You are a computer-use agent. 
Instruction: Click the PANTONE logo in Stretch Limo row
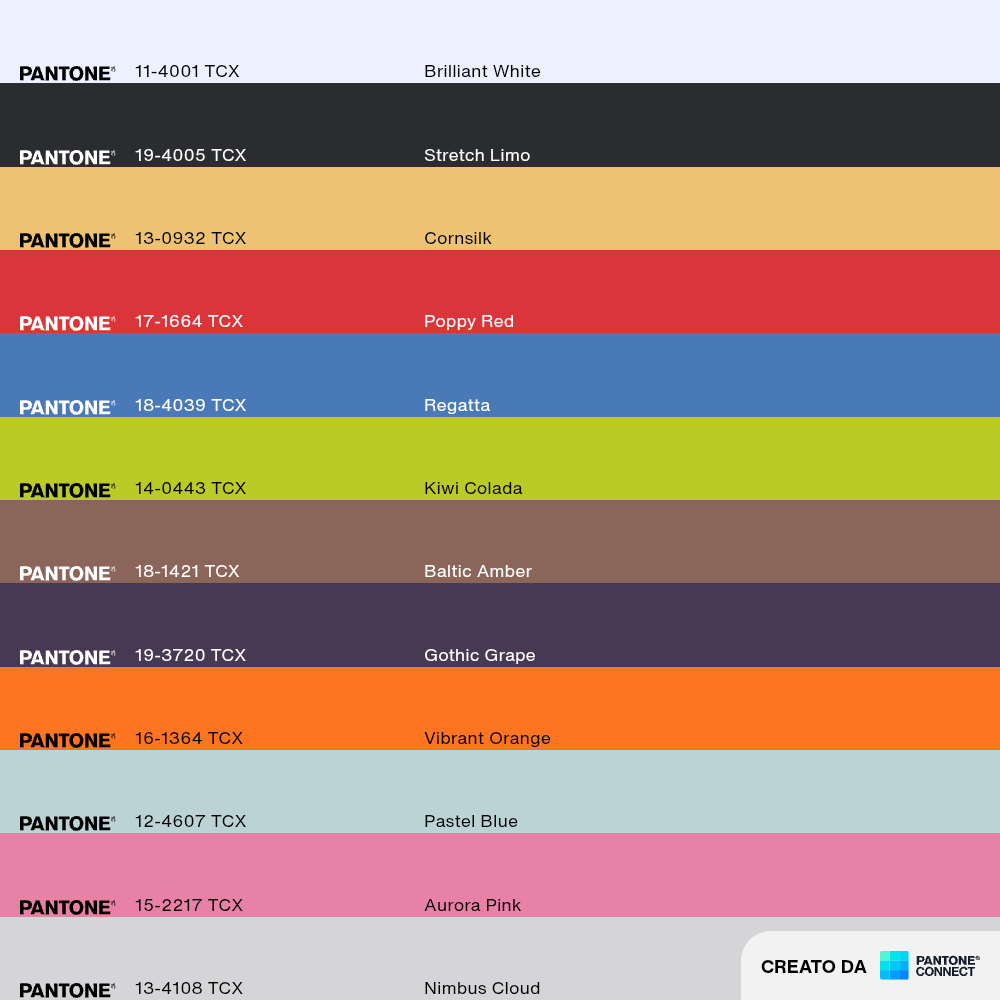point(67,158)
